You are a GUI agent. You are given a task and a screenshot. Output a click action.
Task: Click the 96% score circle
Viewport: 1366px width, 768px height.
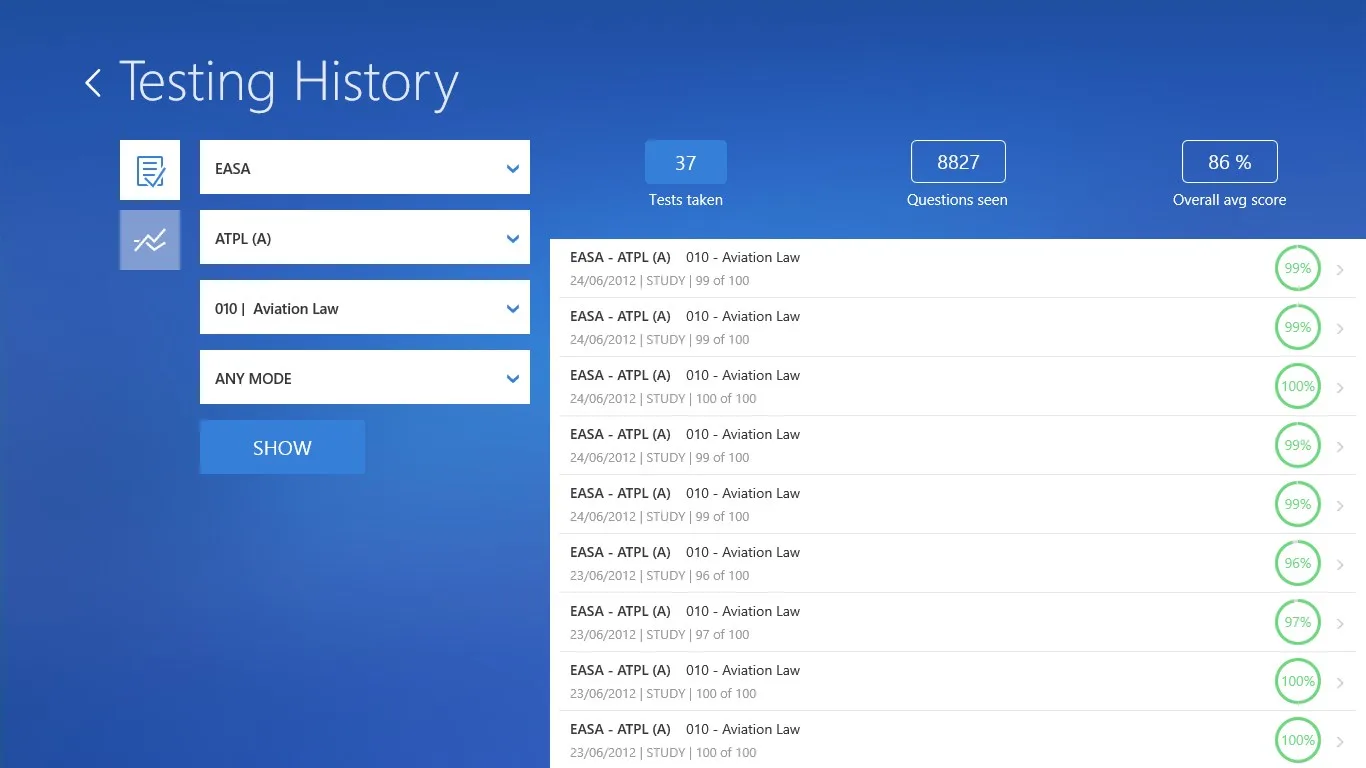[1298, 563]
